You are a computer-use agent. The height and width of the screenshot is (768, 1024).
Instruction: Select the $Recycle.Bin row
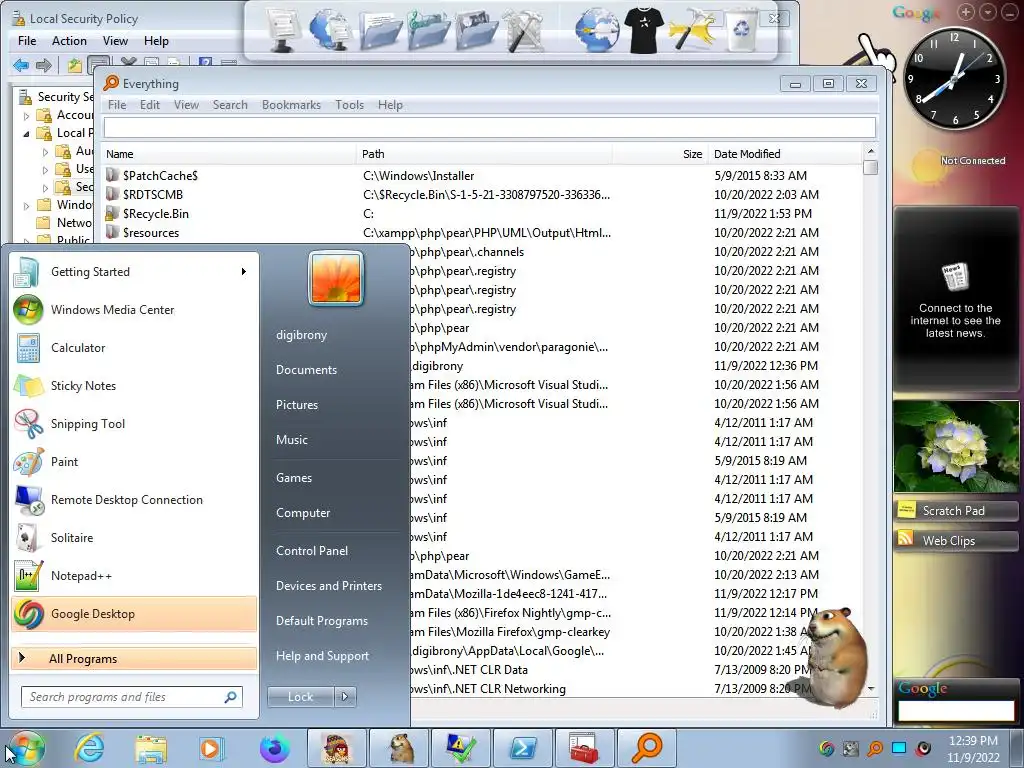483,214
